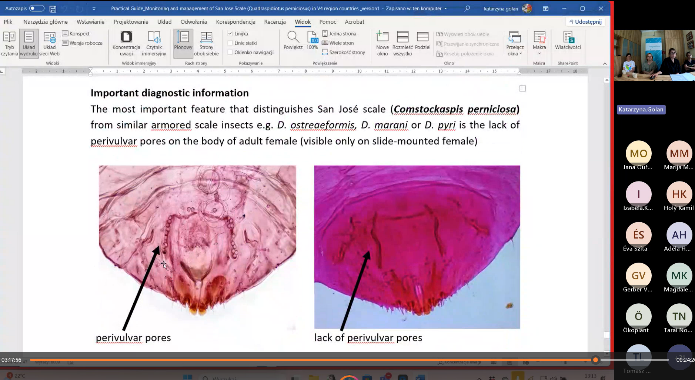The height and width of the screenshot is (380, 695).
Task: Select Pionowy page movement
Action: pyautogui.click(x=183, y=43)
